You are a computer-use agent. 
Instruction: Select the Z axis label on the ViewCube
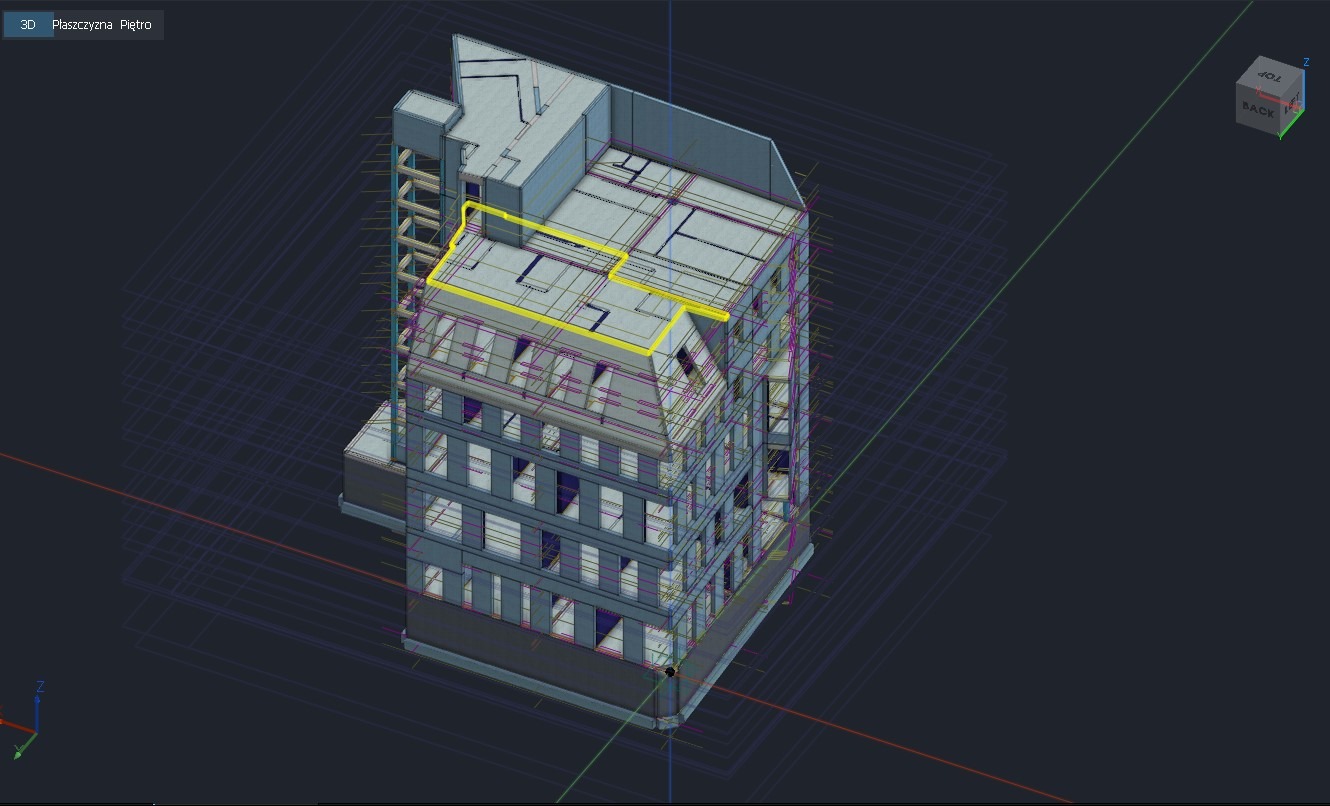(x=1306, y=62)
